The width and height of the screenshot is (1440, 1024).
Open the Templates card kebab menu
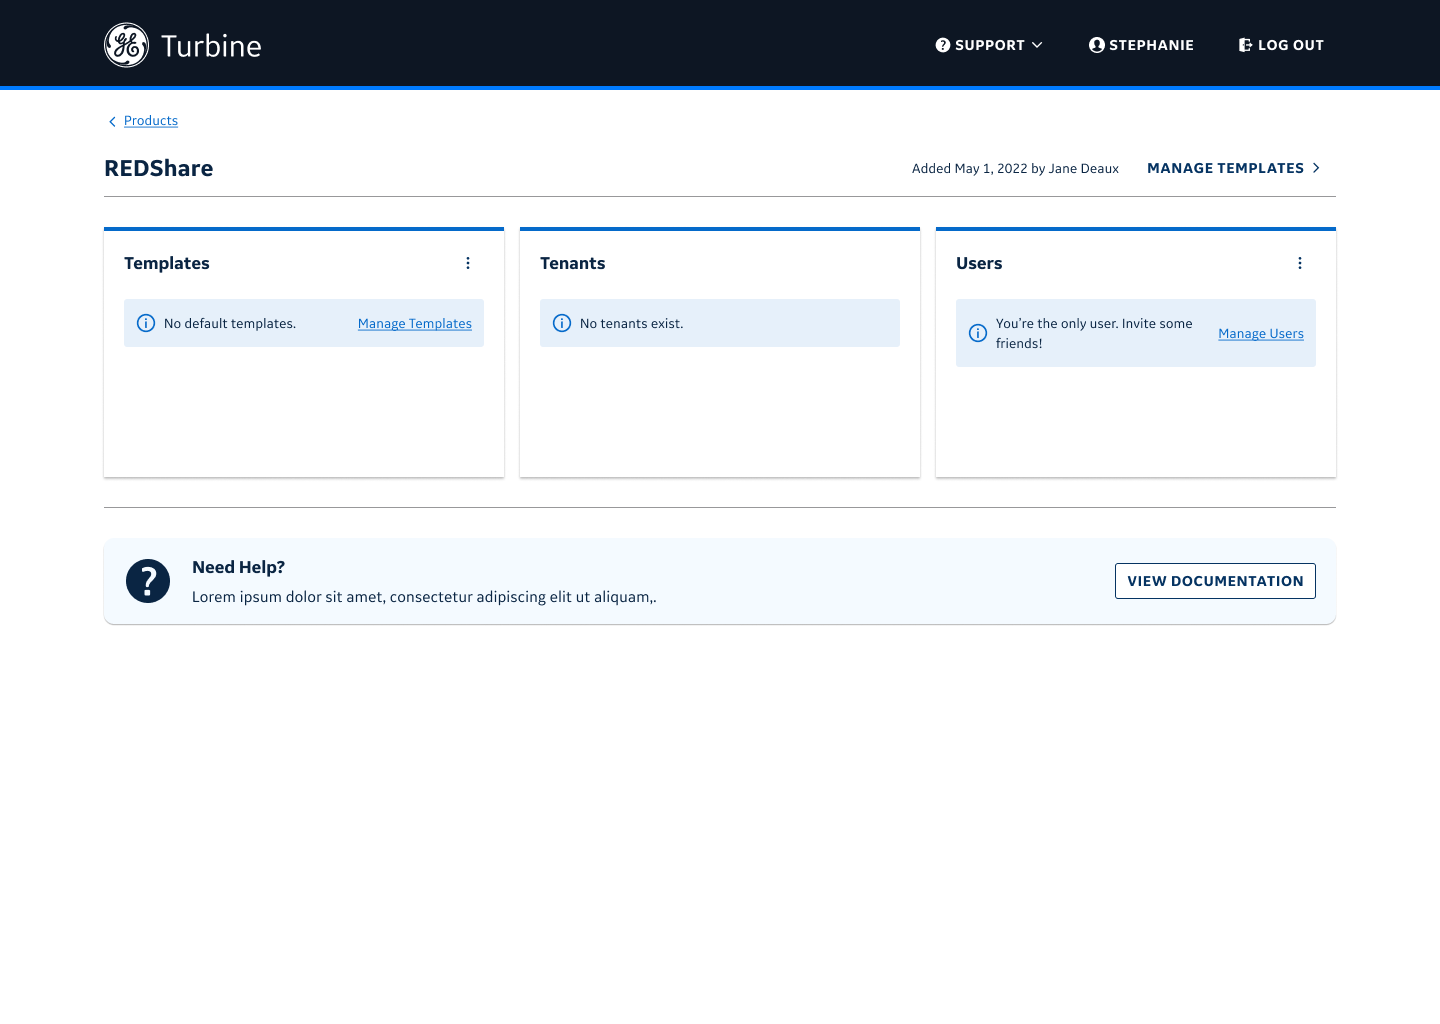tap(468, 263)
